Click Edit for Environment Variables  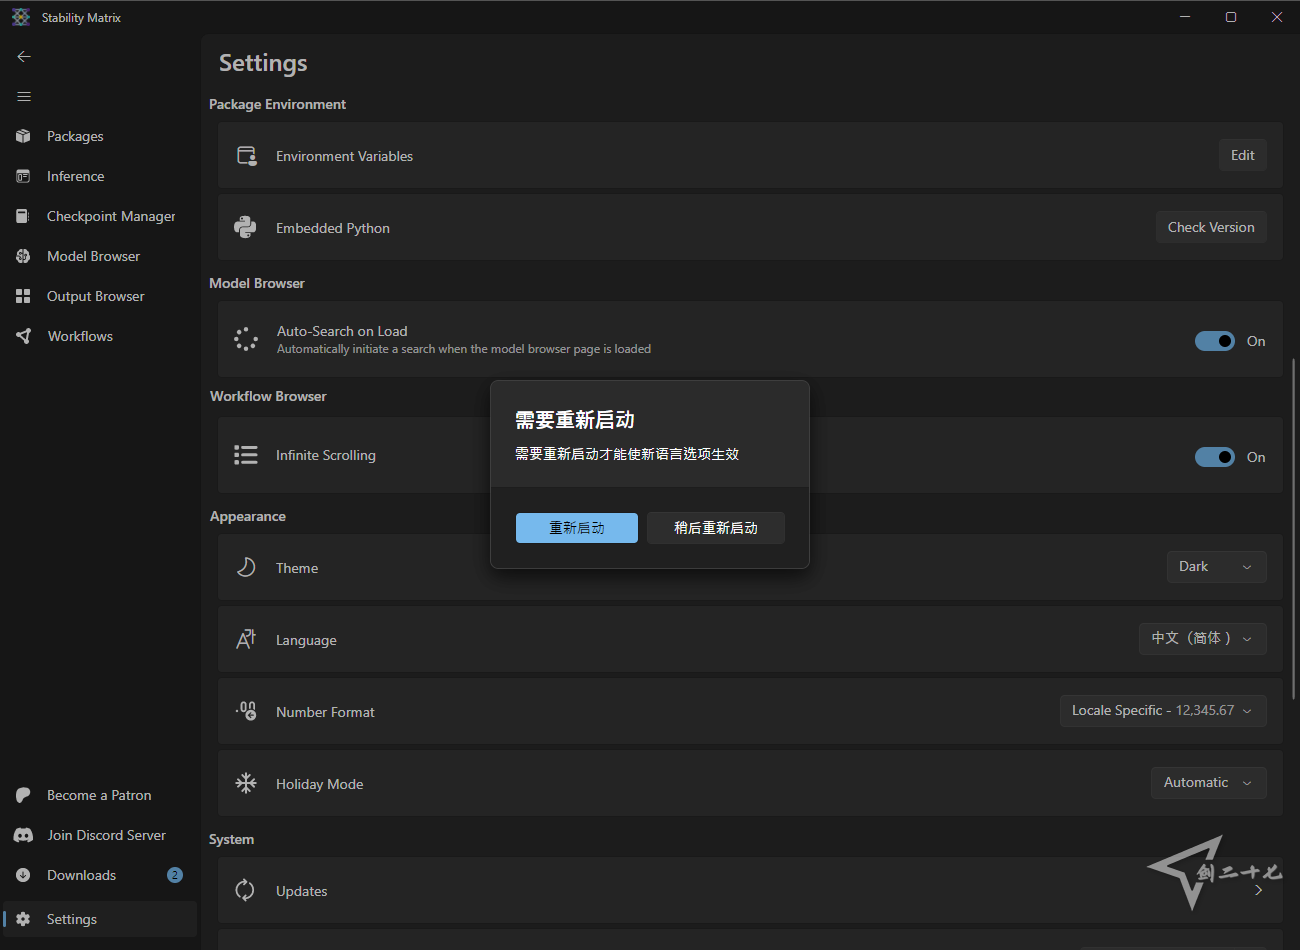[x=1243, y=155]
